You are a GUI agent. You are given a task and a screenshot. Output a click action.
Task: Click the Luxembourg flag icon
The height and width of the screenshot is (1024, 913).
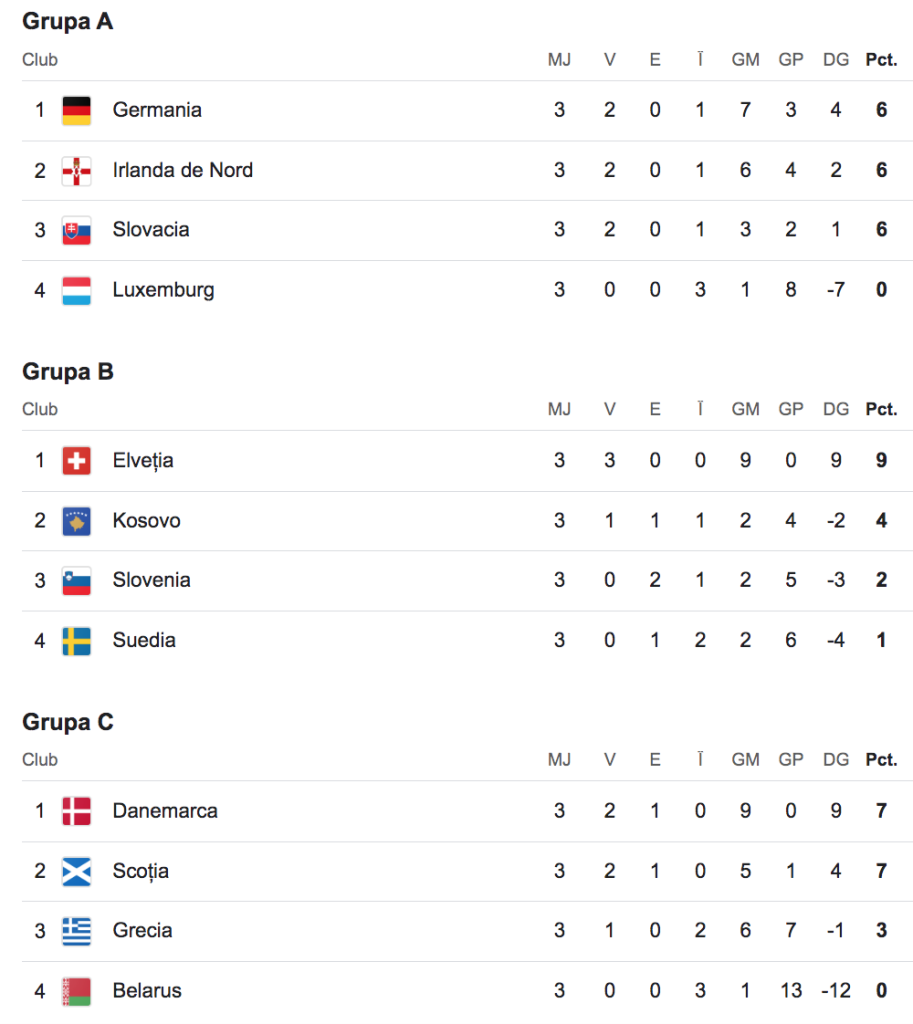tap(76, 291)
